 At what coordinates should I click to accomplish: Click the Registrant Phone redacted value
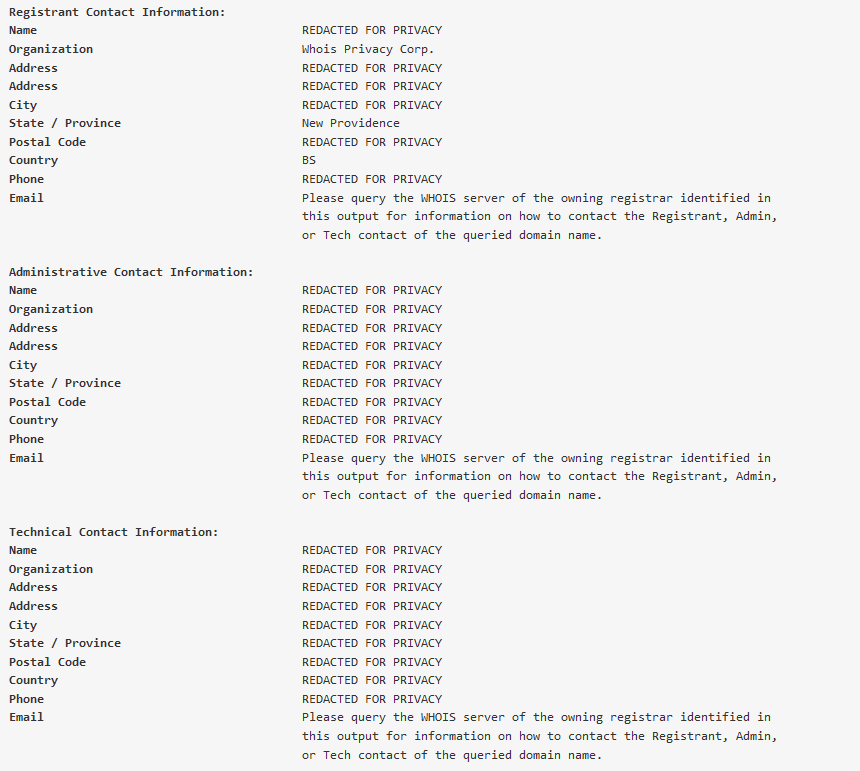click(x=372, y=179)
